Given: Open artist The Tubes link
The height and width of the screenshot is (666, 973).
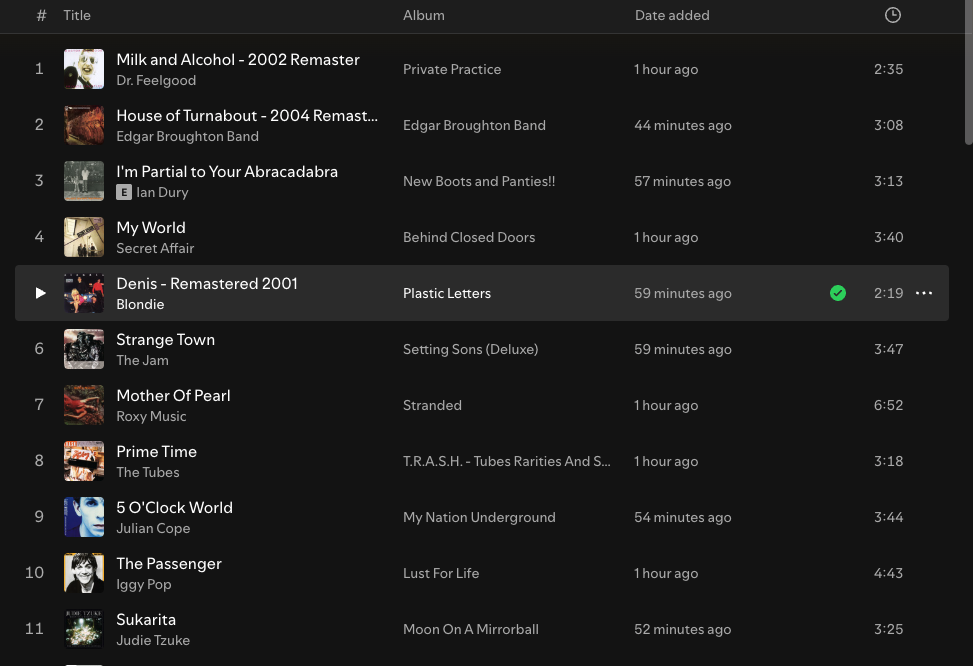Looking at the screenshot, I should [x=148, y=472].
